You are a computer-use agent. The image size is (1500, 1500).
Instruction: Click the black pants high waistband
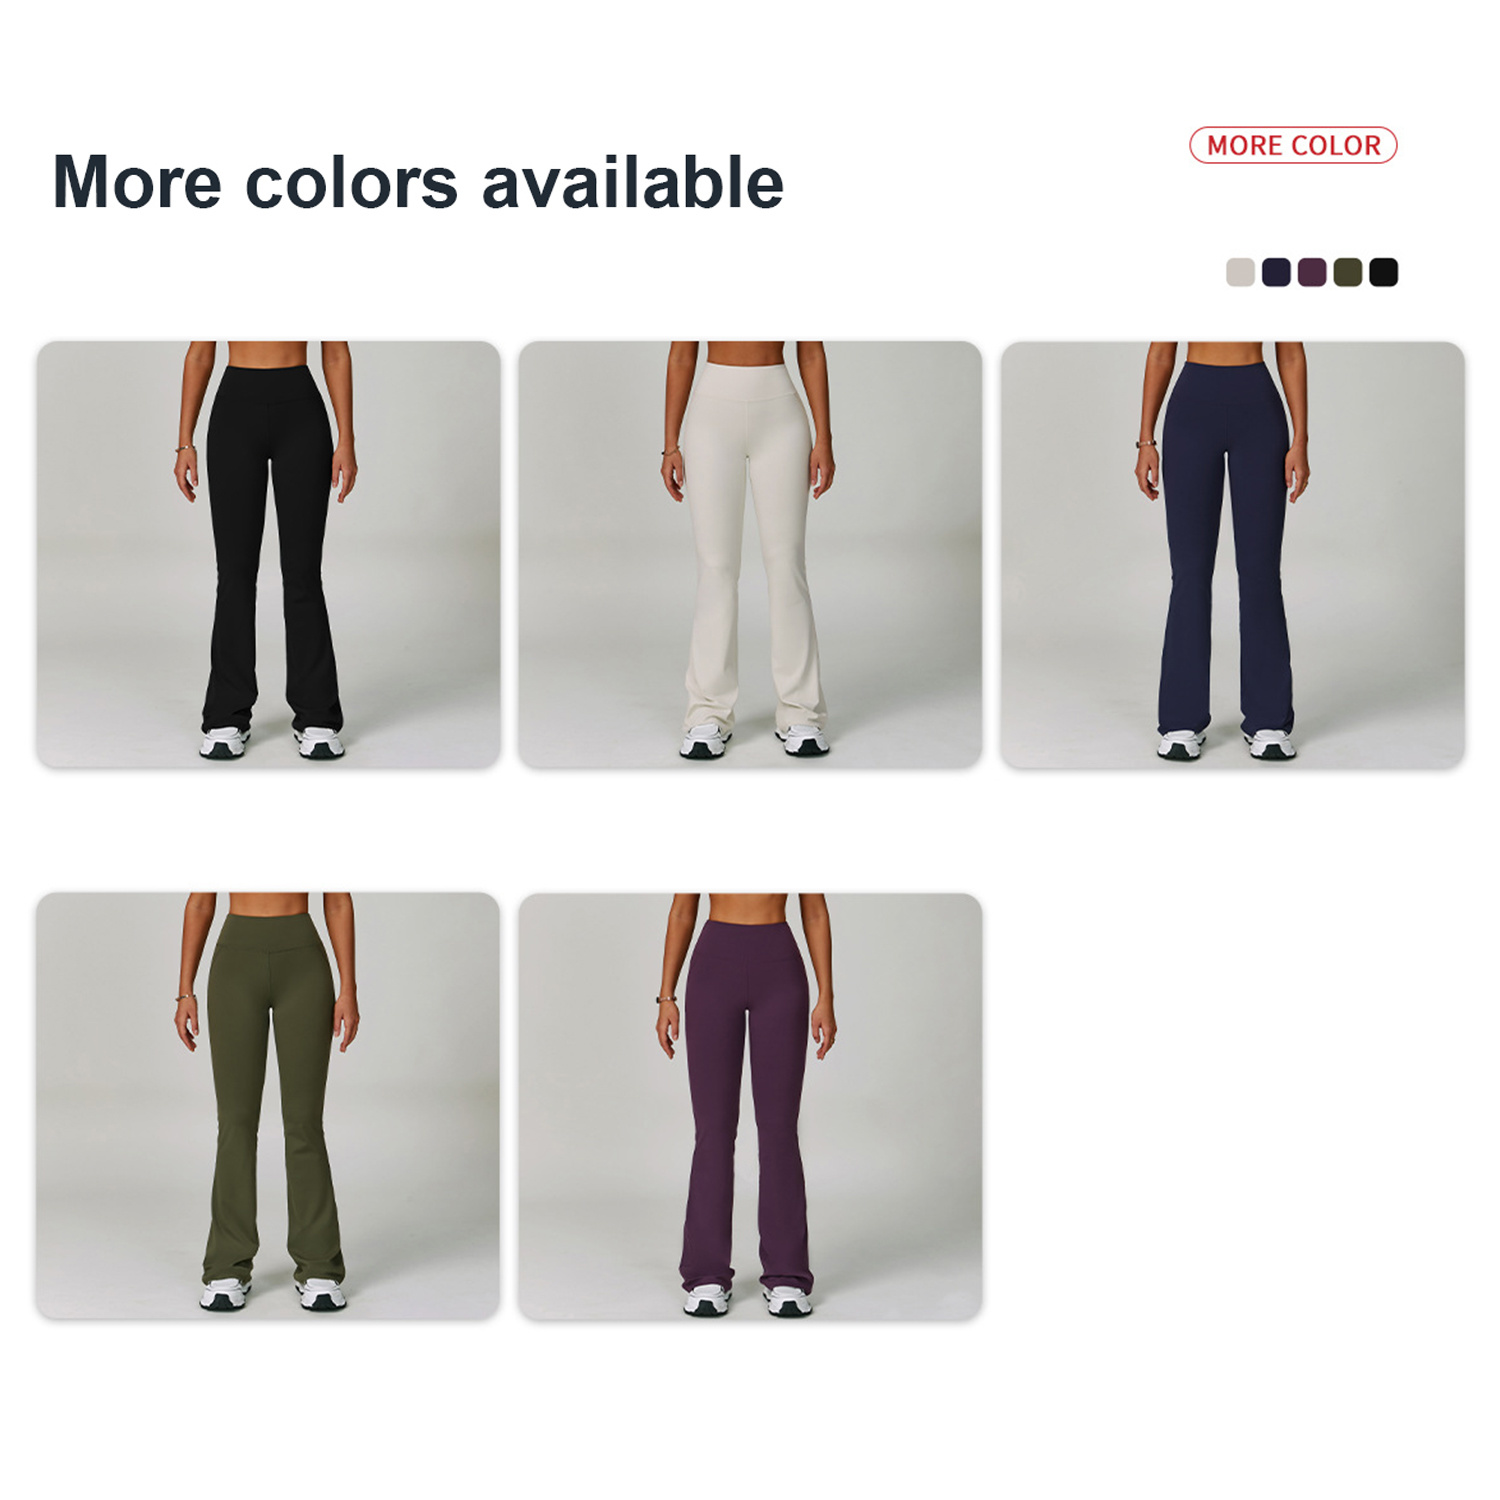pyautogui.click(x=269, y=385)
